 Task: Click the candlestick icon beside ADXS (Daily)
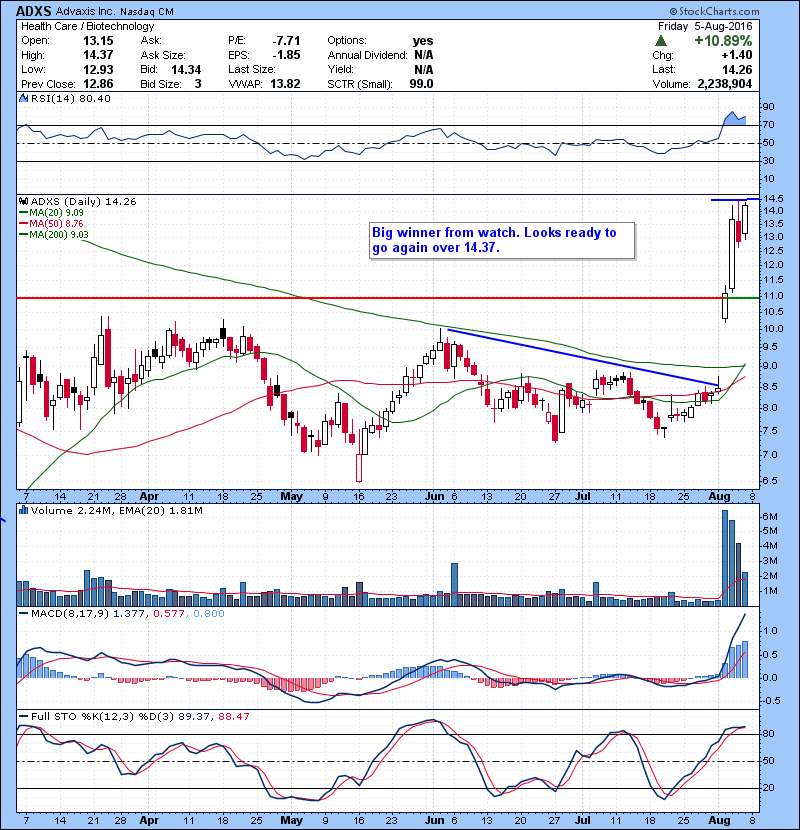(24, 201)
